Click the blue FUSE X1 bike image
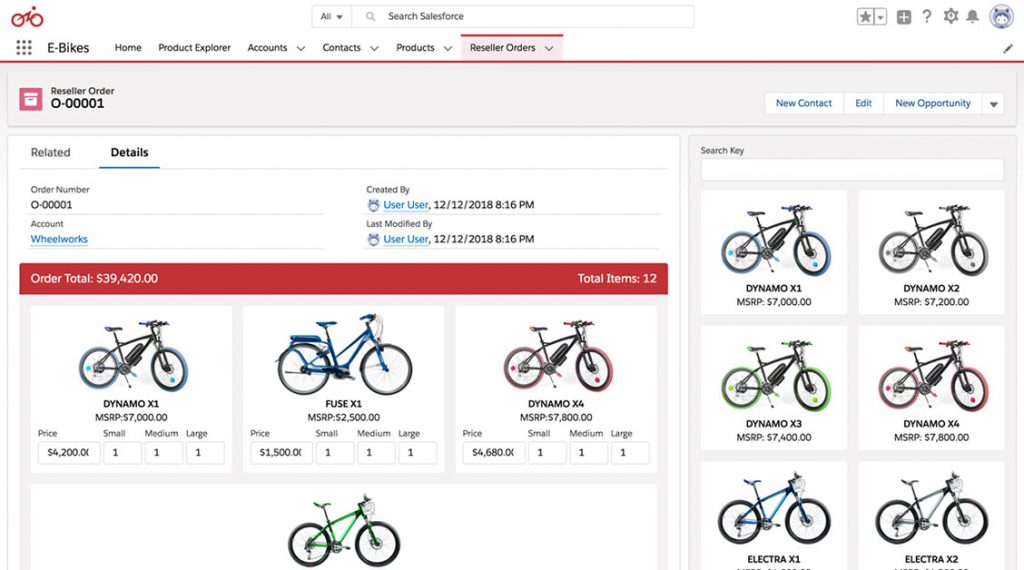 point(344,353)
